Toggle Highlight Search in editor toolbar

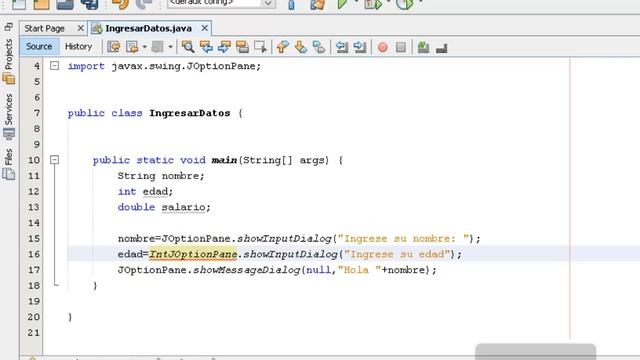coord(242,47)
